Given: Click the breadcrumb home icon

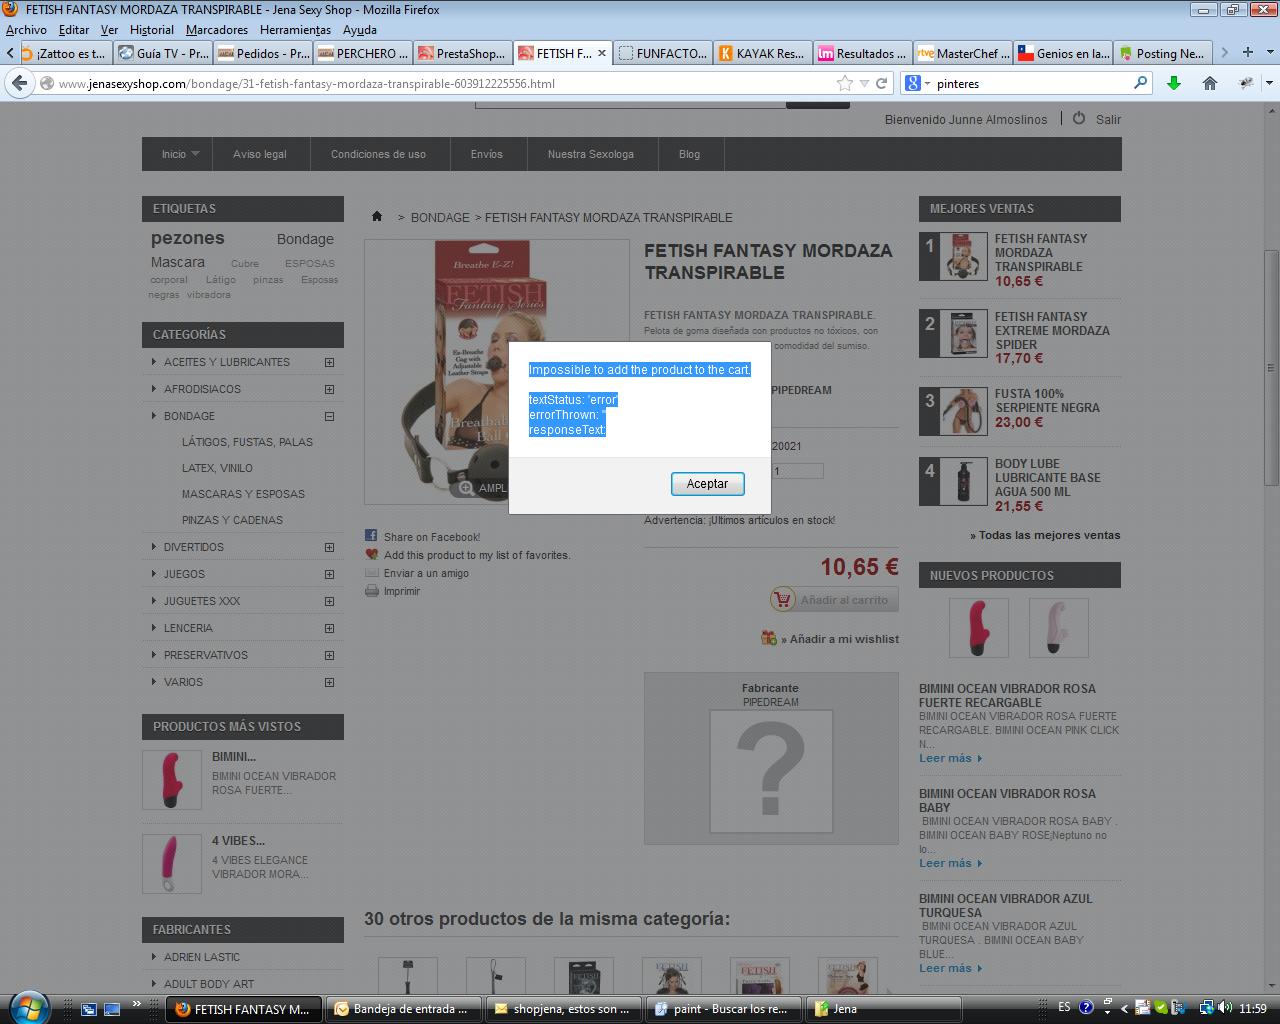Looking at the screenshot, I should tap(377, 217).
